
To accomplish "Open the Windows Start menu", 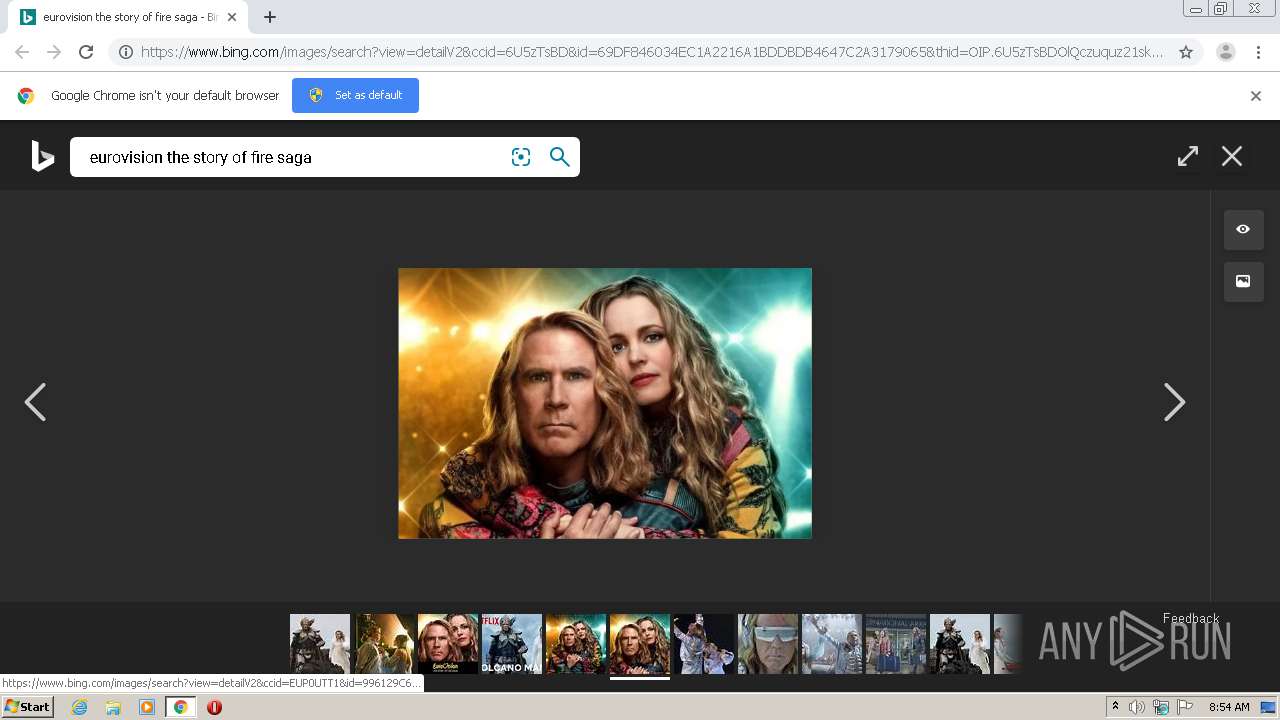I will [27, 707].
